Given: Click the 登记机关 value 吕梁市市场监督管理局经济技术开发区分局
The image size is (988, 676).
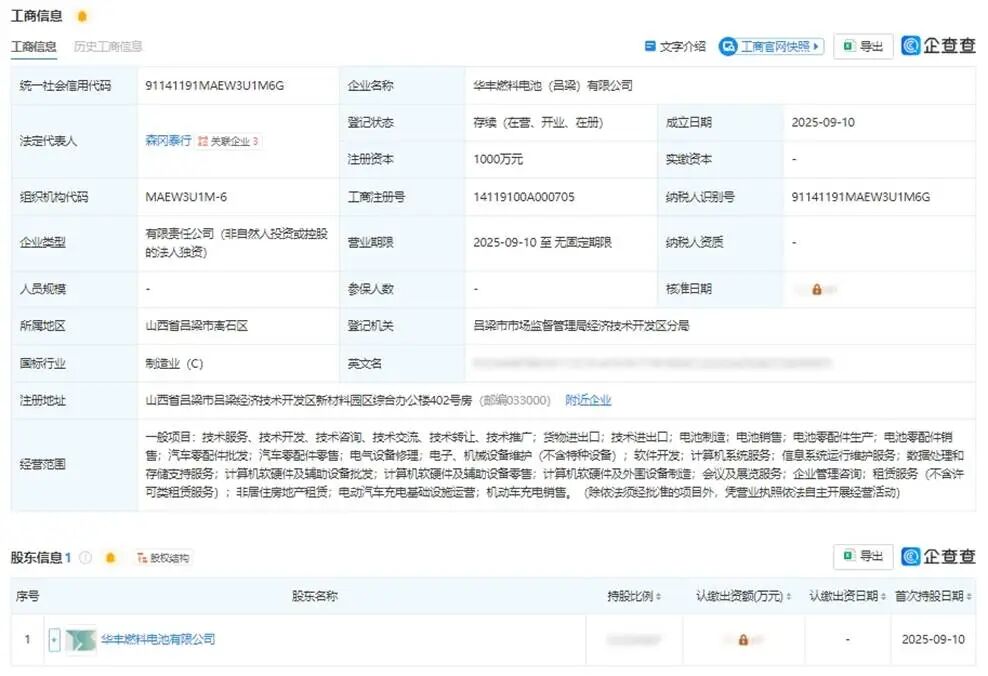Looking at the screenshot, I should 581,326.
